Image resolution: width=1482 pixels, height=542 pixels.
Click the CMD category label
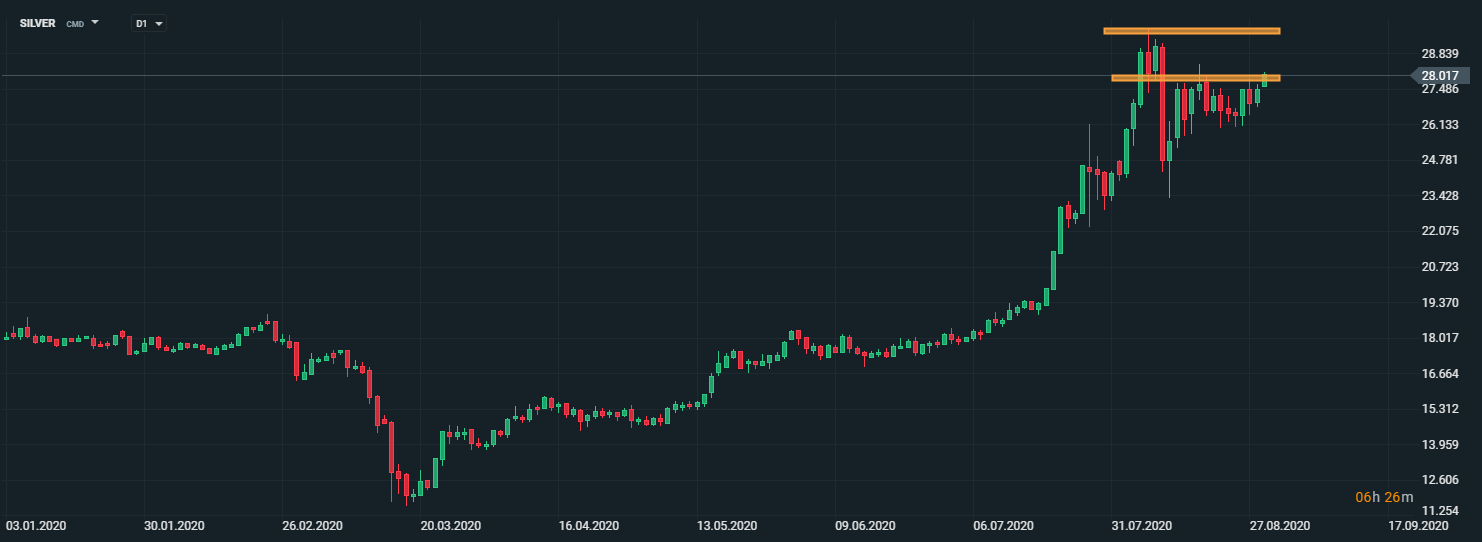(x=75, y=23)
